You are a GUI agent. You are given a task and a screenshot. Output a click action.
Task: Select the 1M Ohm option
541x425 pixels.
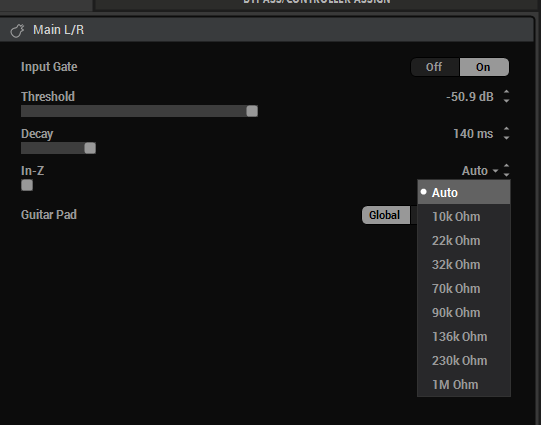point(464,385)
